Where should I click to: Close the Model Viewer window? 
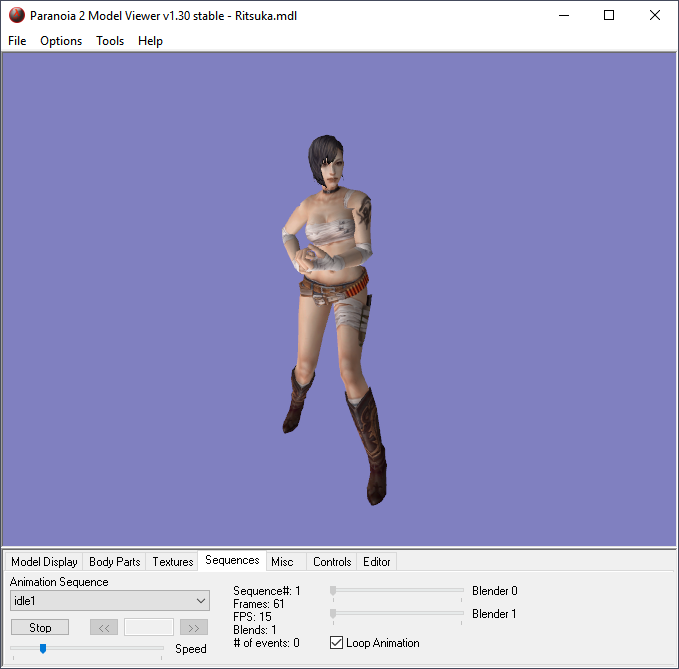[655, 16]
